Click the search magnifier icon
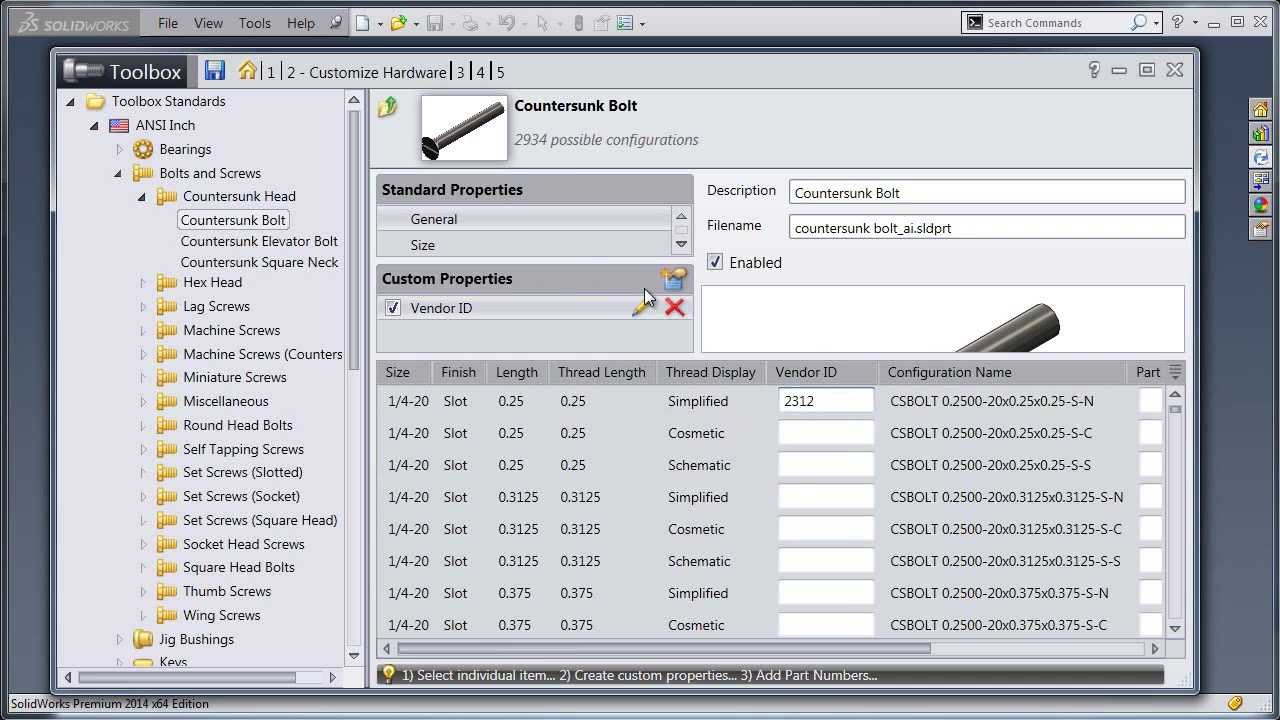The width and height of the screenshot is (1280, 720). [1138, 22]
